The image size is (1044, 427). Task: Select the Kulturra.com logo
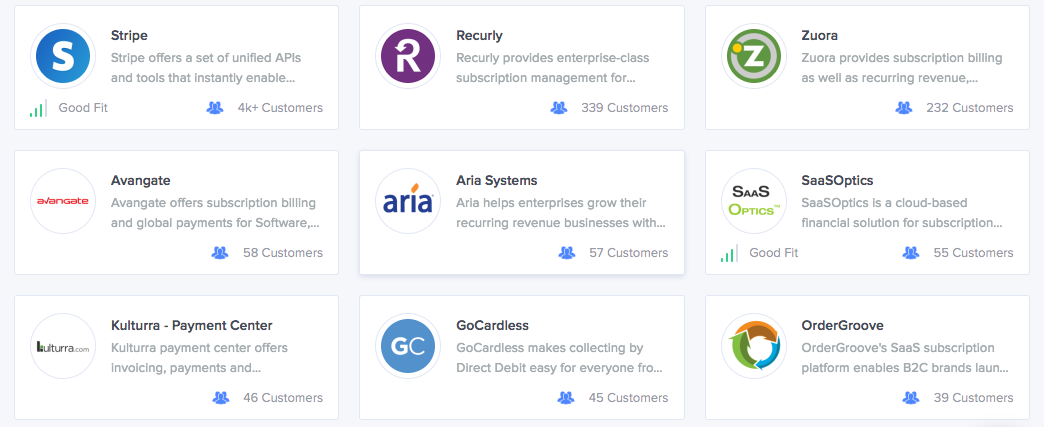(63, 346)
